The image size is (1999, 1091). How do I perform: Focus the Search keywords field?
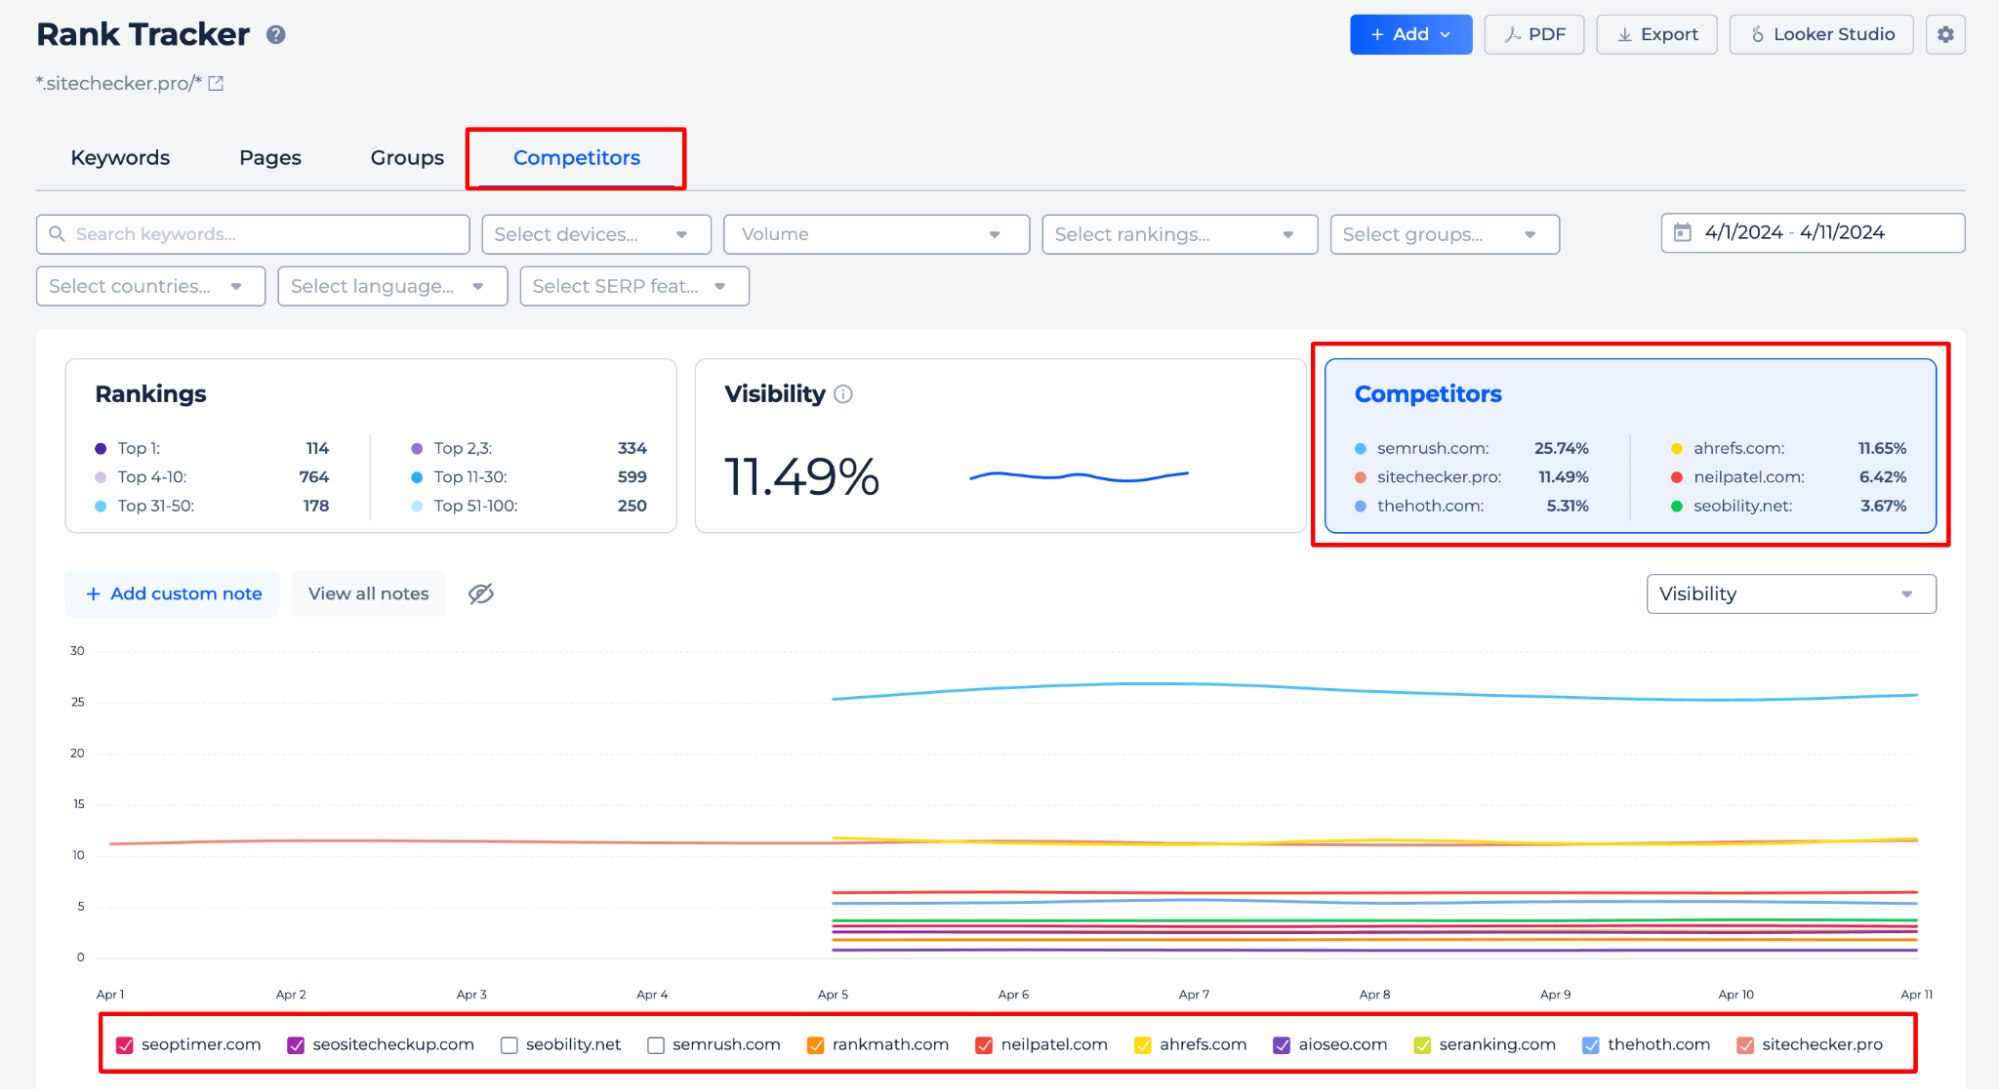tap(253, 234)
